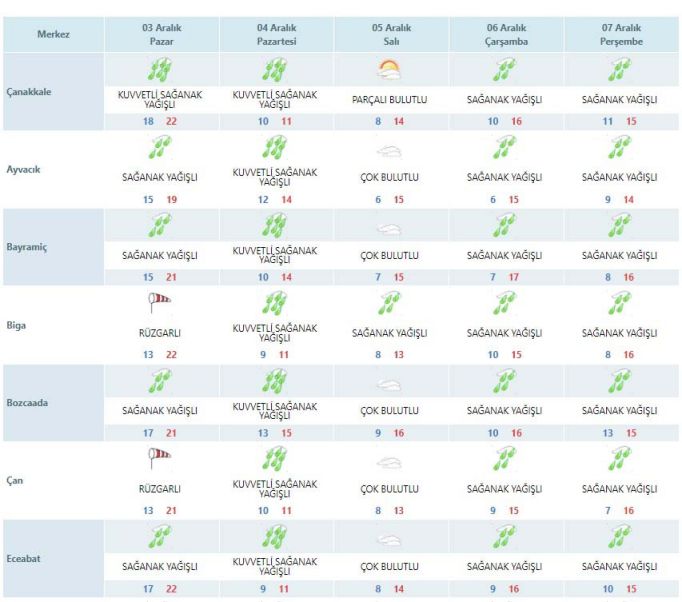Image resolution: width=682 pixels, height=602 pixels.
Task: Click PARÇALI BULUTLU label for Çanakkale
Action: pyautogui.click(x=389, y=100)
